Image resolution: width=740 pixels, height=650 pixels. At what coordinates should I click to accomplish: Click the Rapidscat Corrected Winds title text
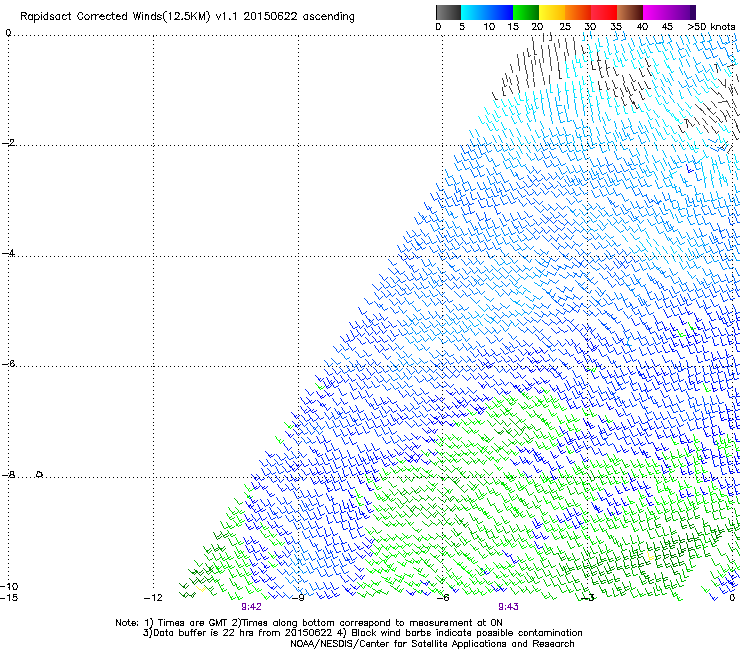pyautogui.click(x=187, y=16)
